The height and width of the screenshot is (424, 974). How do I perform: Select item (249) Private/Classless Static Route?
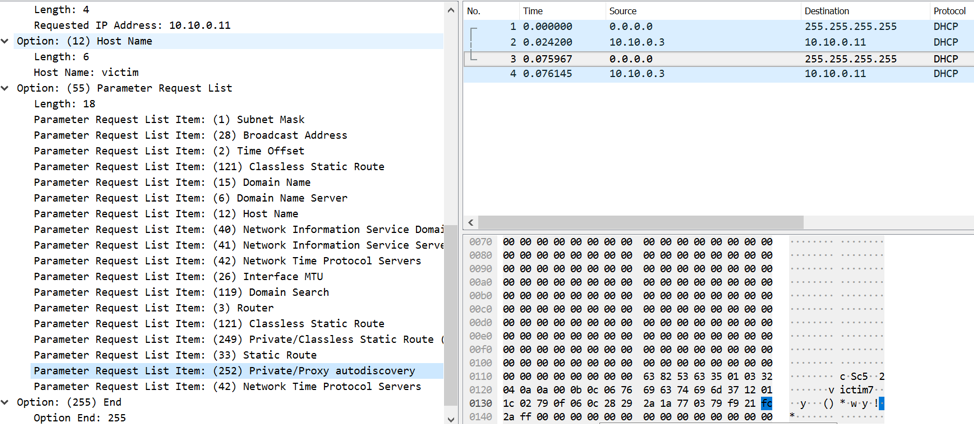click(239, 340)
